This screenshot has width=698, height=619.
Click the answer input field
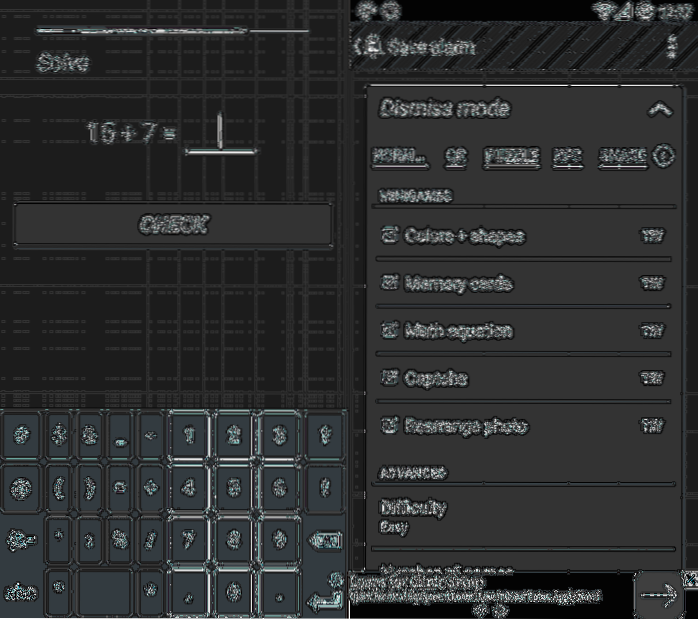(222, 135)
